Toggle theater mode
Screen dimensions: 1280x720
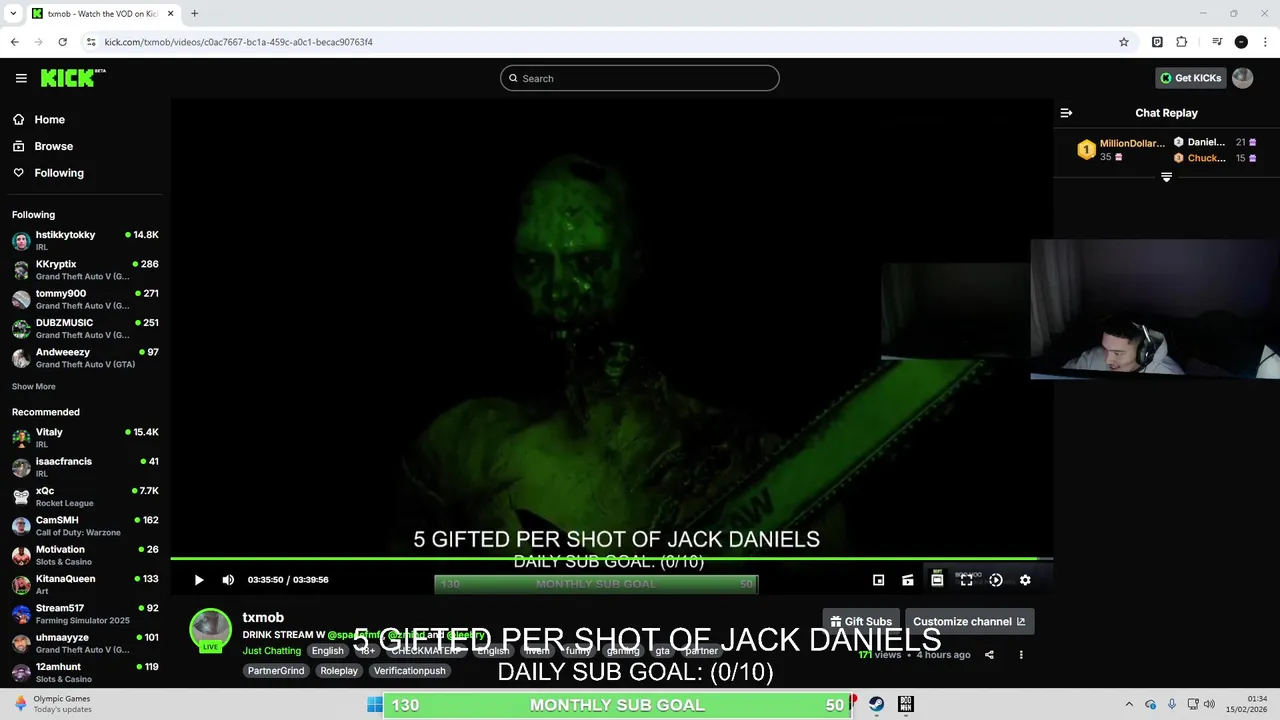[x=937, y=580]
